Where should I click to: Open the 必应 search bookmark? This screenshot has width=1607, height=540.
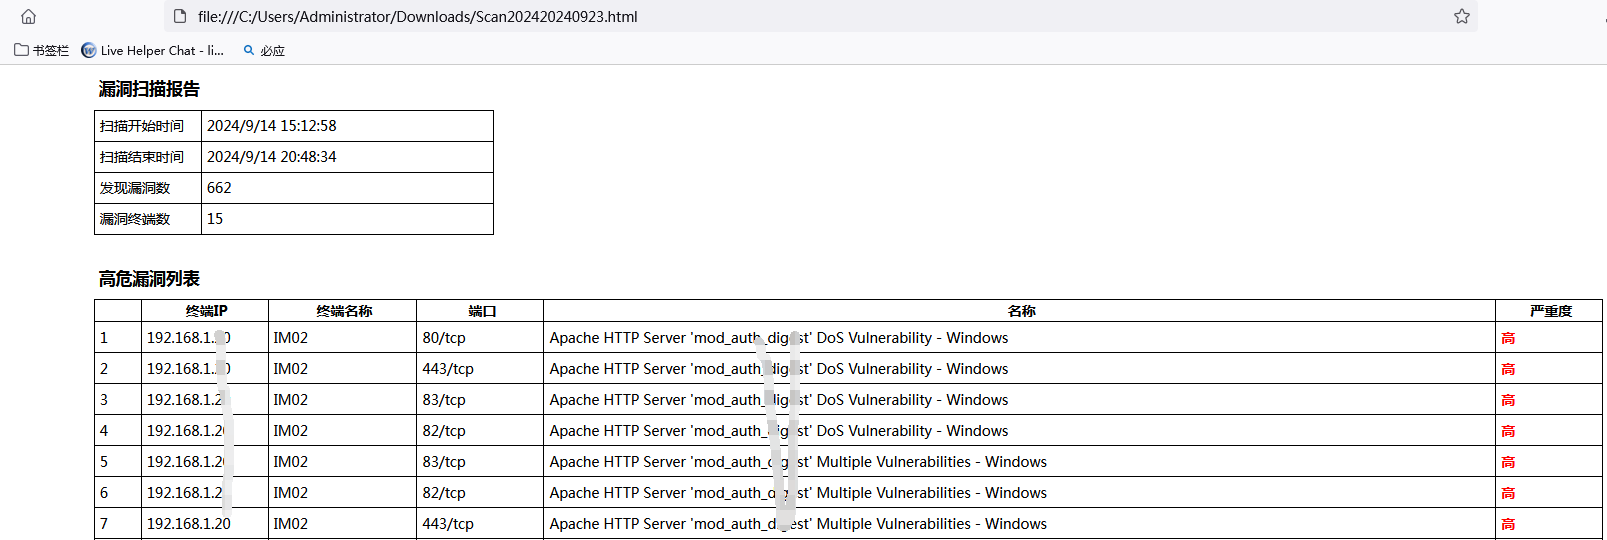pyautogui.click(x=264, y=50)
